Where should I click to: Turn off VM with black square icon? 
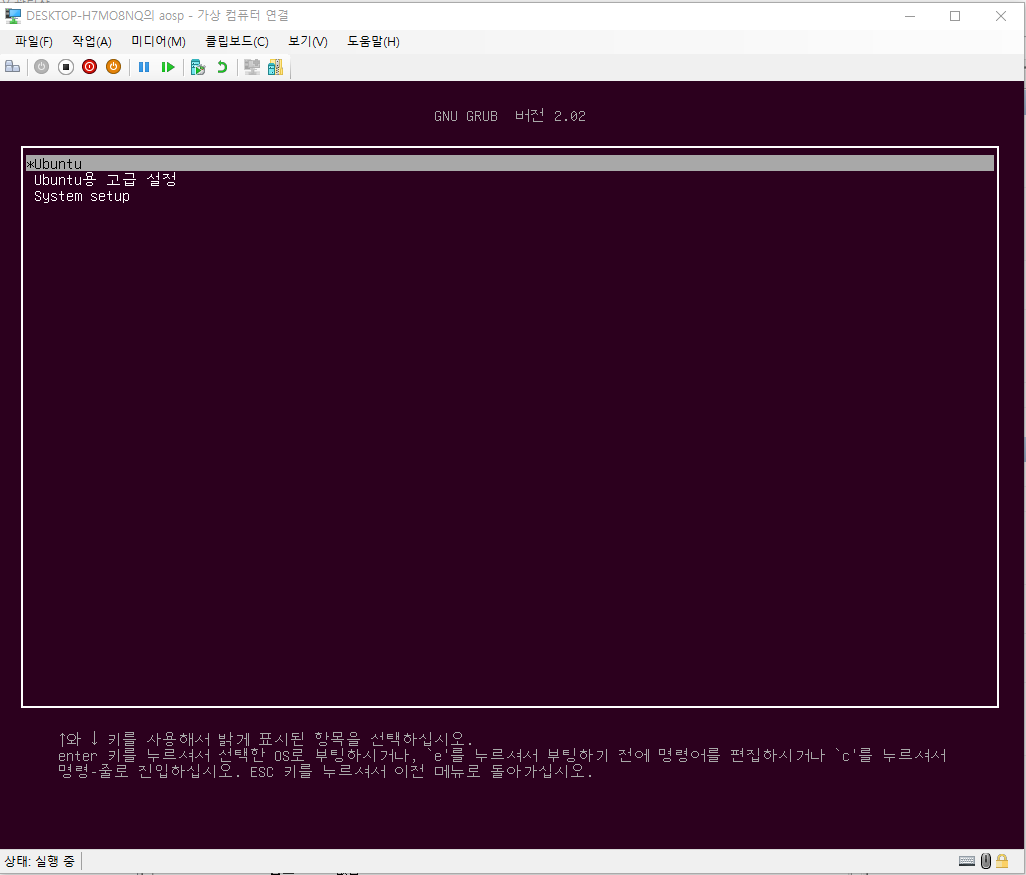(x=65, y=67)
